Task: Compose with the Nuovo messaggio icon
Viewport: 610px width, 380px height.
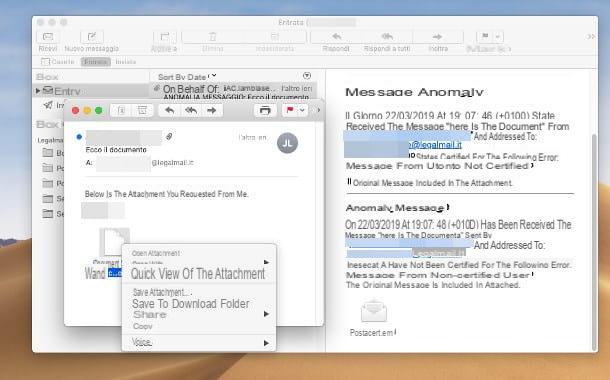Action: pos(92,37)
